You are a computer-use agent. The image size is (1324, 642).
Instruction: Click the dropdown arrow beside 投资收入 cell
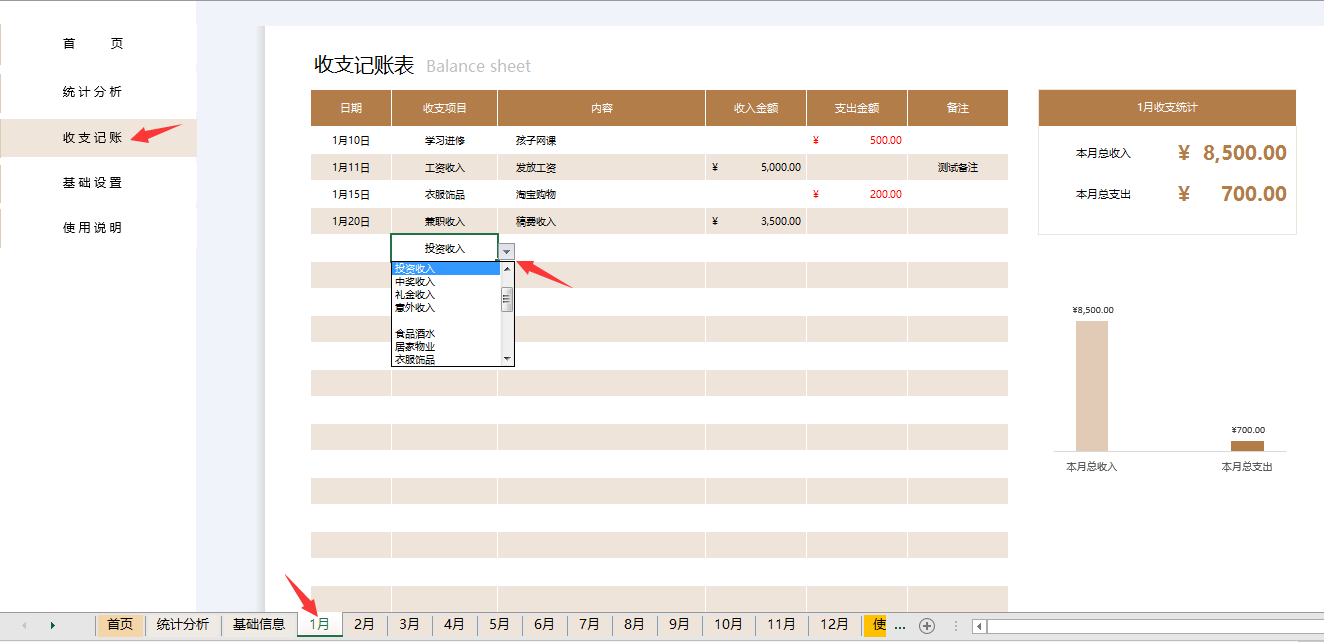pos(506,251)
